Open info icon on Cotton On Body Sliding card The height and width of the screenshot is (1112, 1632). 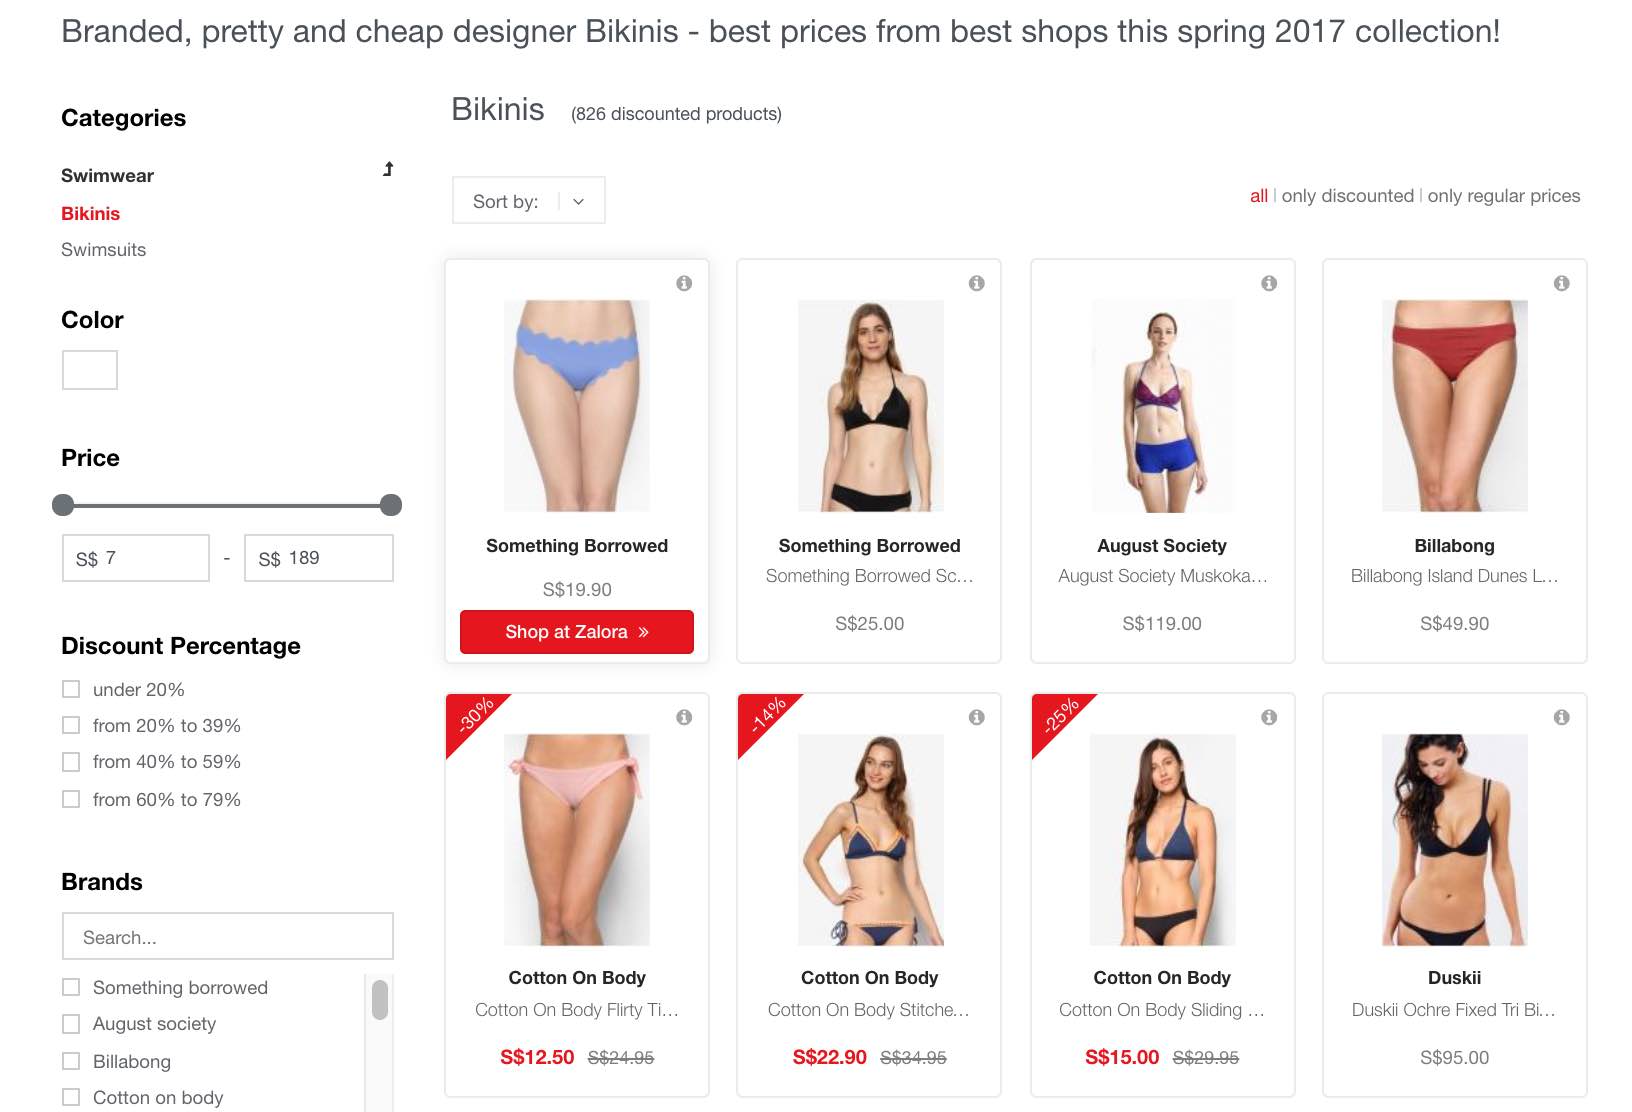click(x=1269, y=717)
